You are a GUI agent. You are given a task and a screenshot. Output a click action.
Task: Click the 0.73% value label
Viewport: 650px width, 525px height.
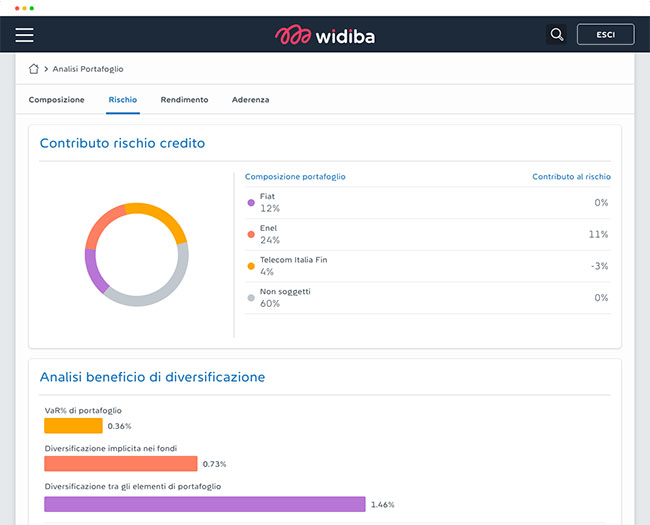(x=214, y=464)
